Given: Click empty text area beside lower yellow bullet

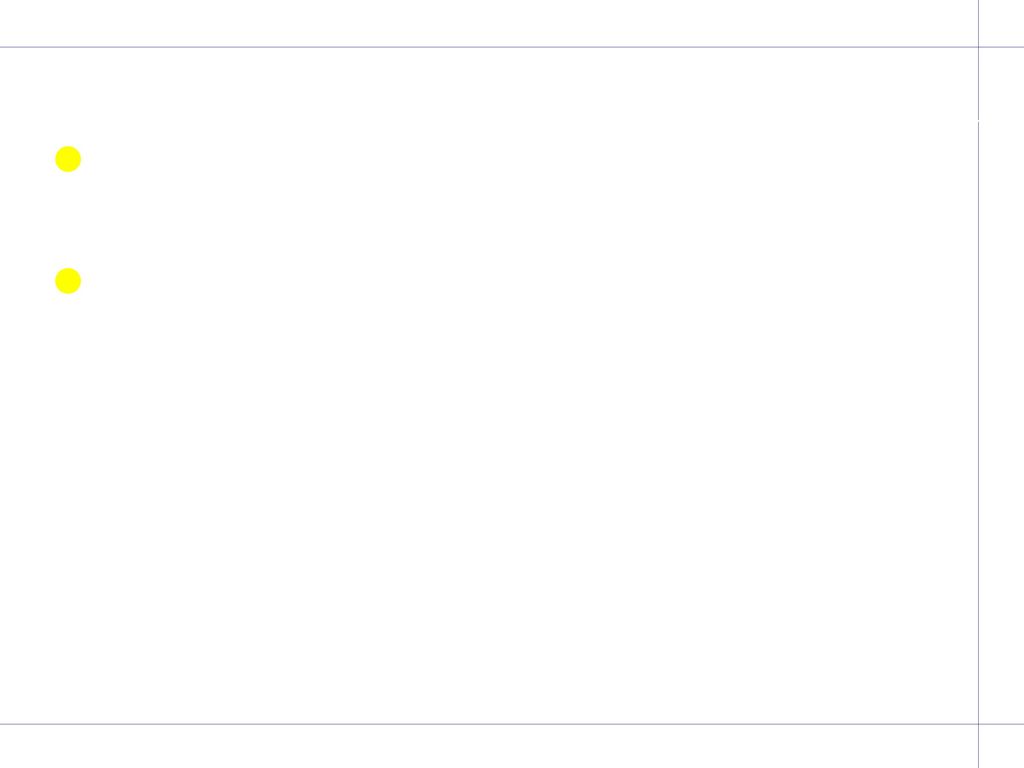Looking at the screenshot, I should [522, 281].
